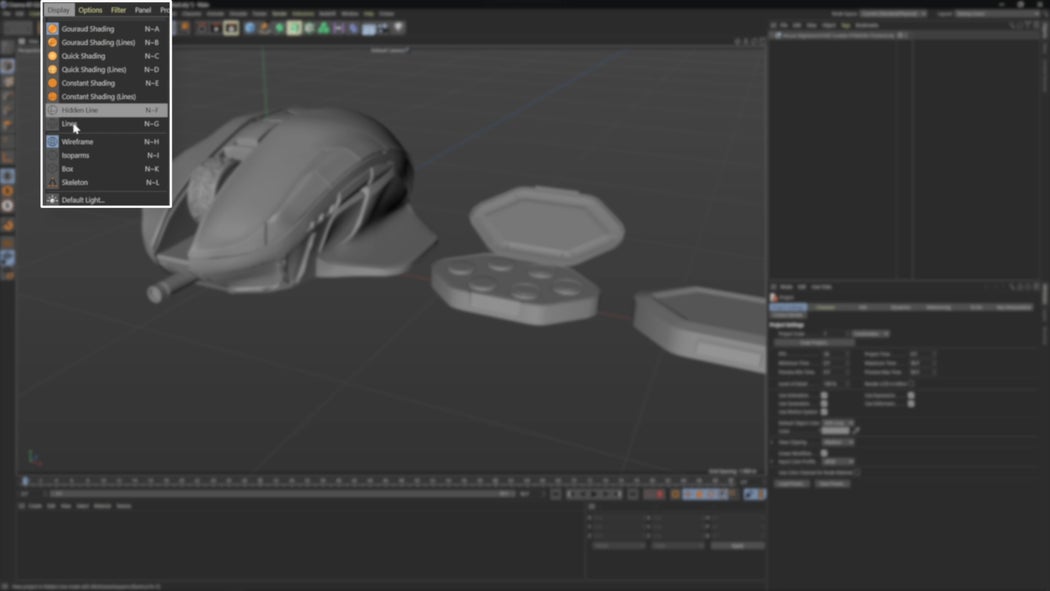Image resolution: width=1050 pixels, height=591 pixels.
Task: Toggle Render LOD in Editor checkbox
Action: (x=911, y=384)
